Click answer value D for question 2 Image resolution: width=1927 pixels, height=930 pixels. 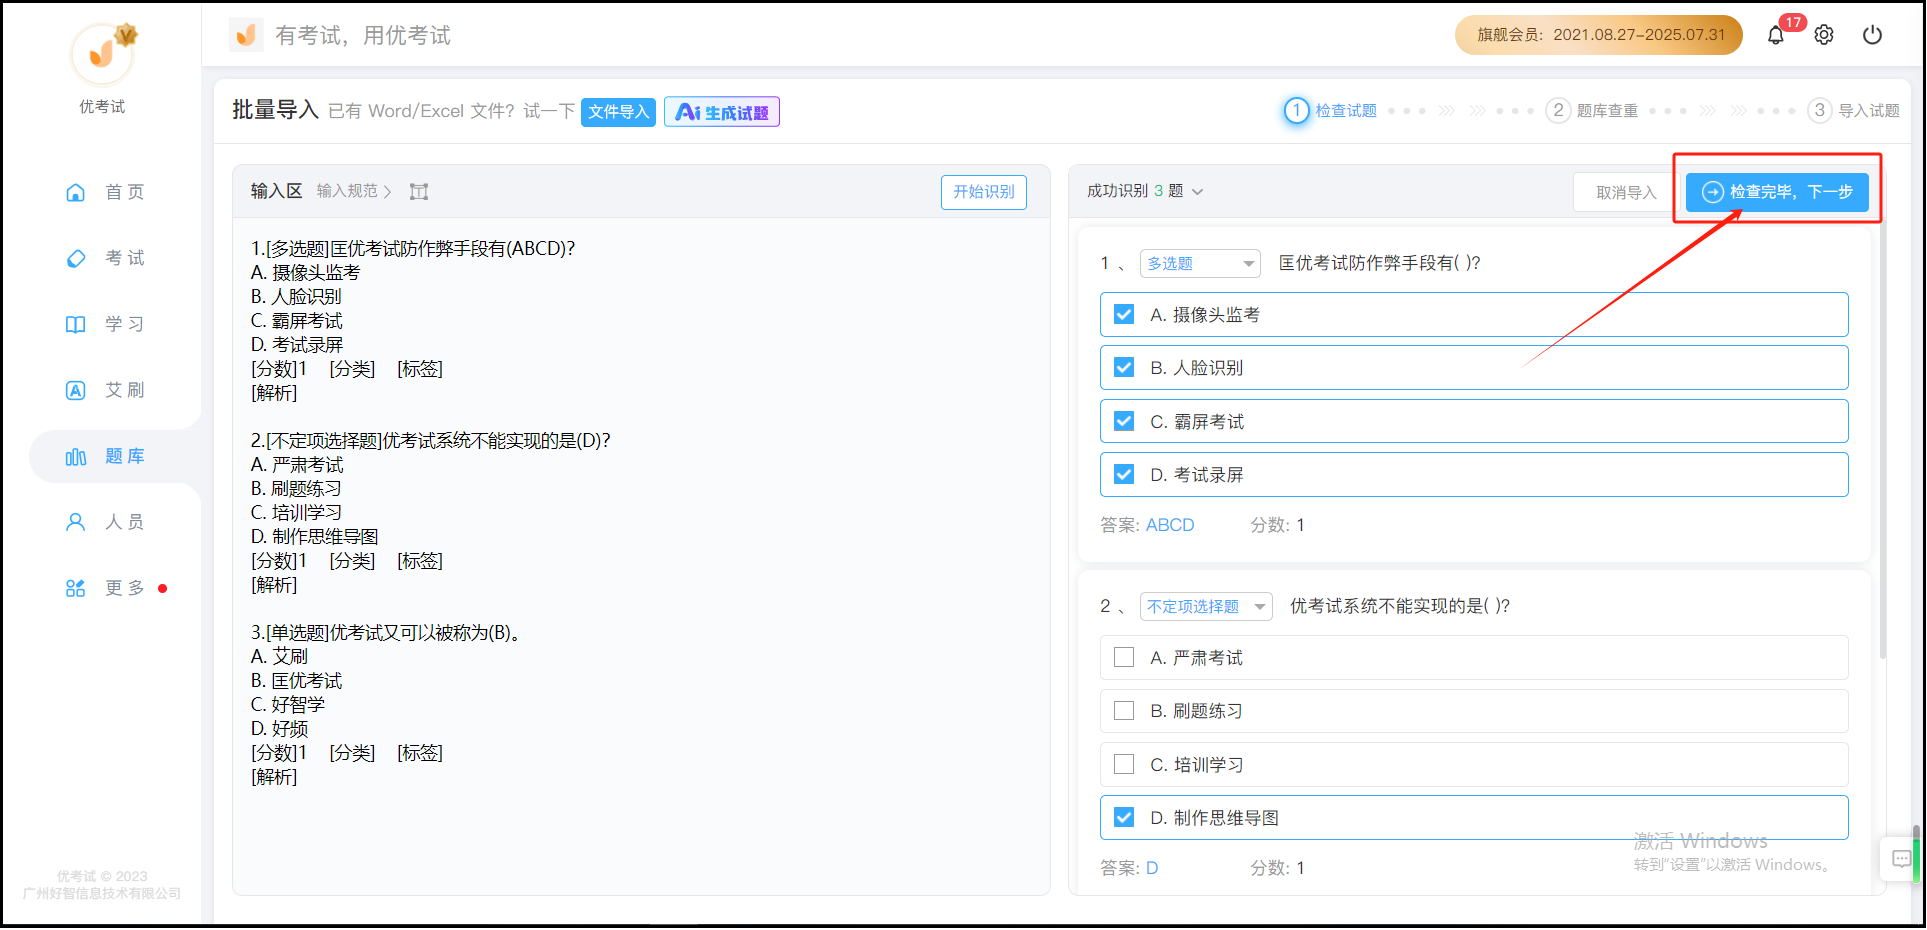pyautogui.click(x=1152, y=869)
